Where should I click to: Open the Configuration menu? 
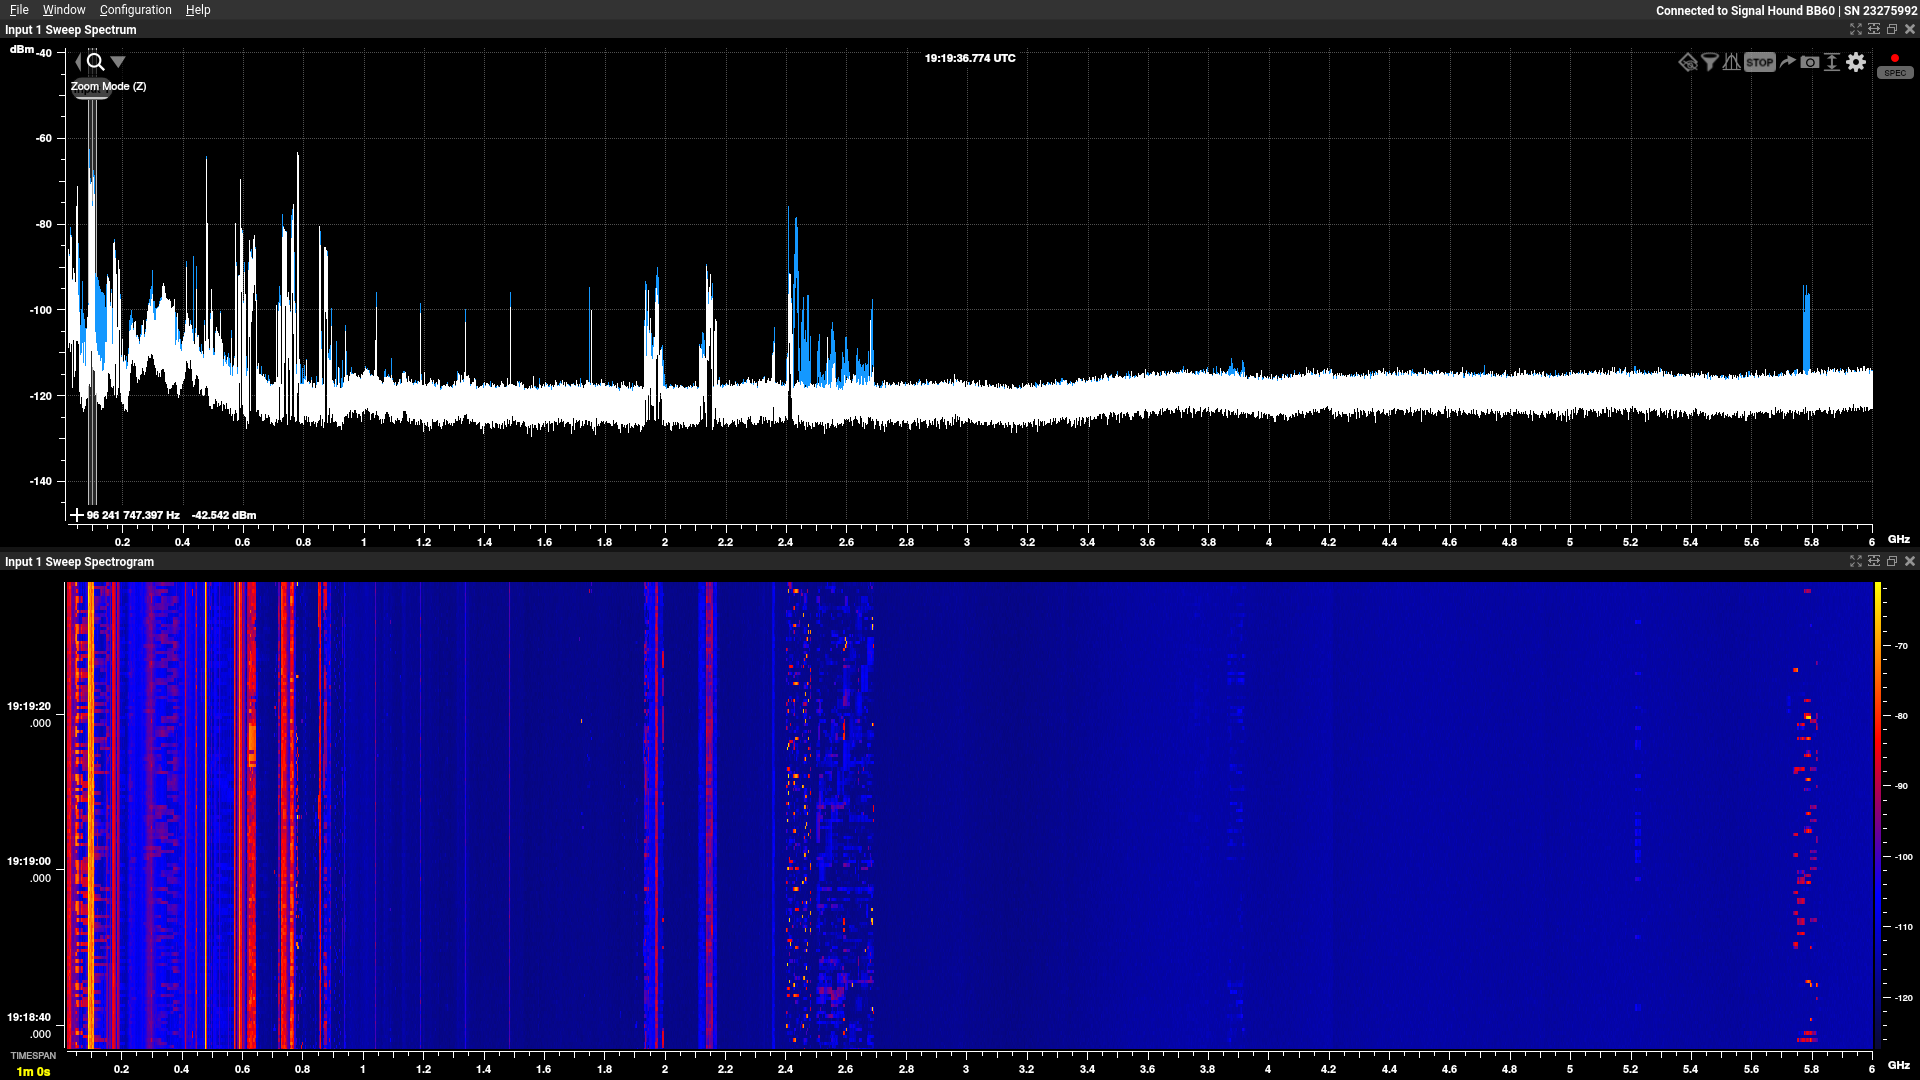(x=135, y=10)
